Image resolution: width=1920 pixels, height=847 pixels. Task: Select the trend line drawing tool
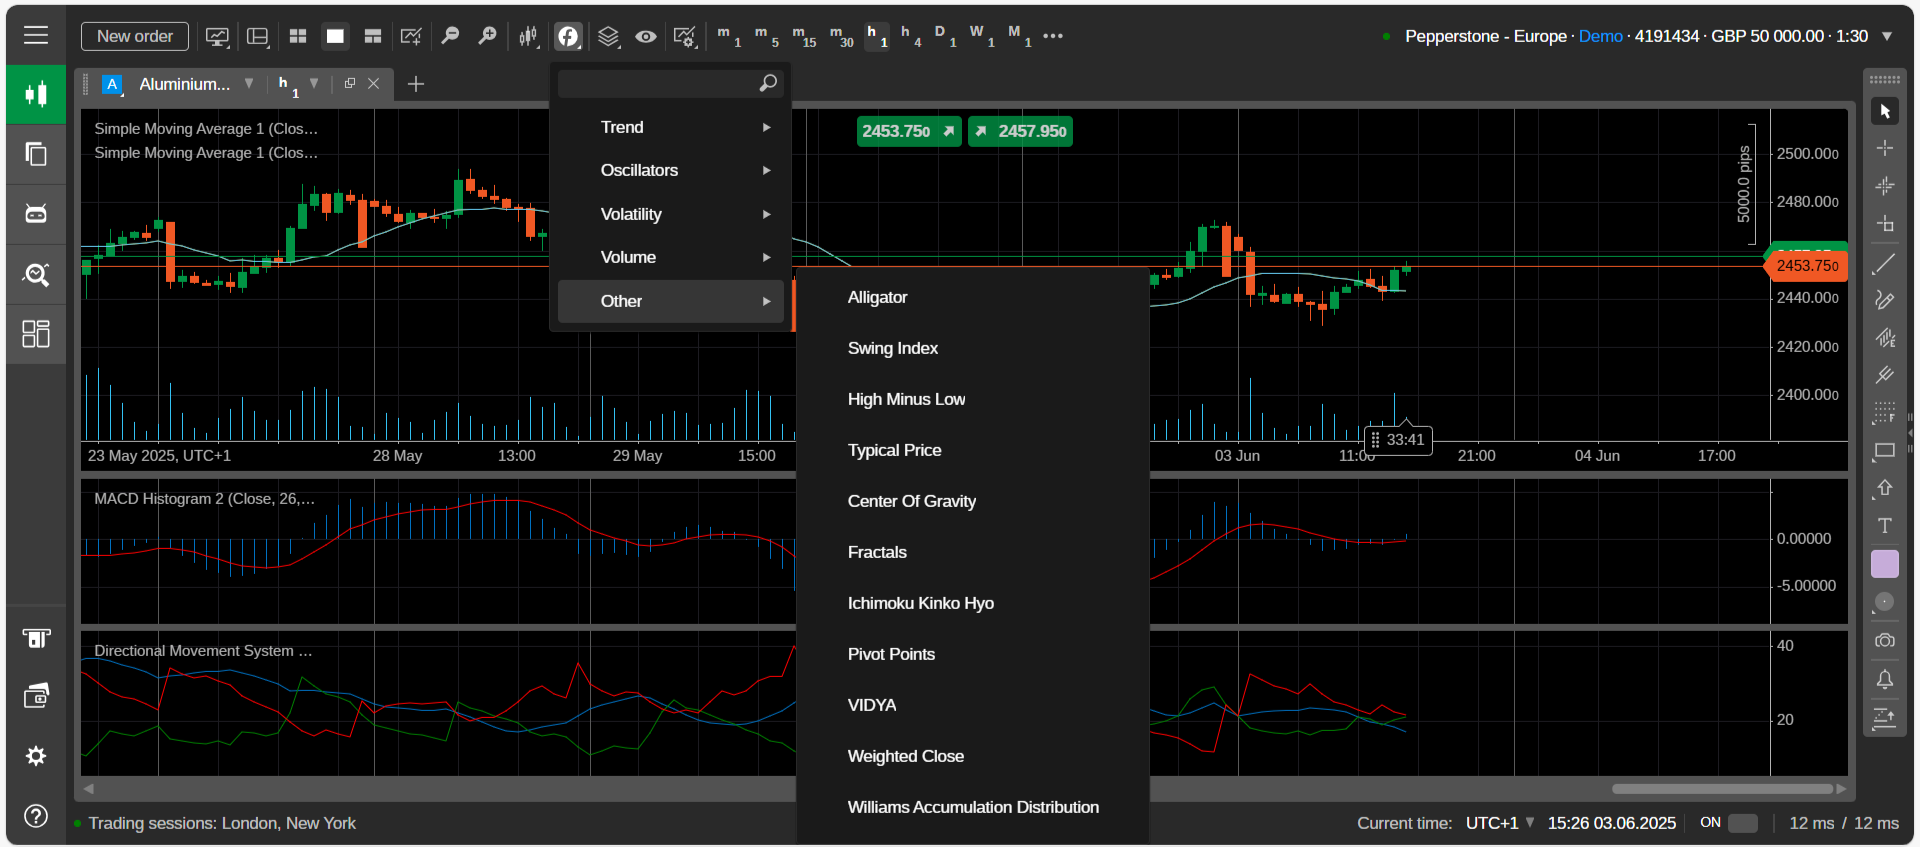click(1885, 263)
